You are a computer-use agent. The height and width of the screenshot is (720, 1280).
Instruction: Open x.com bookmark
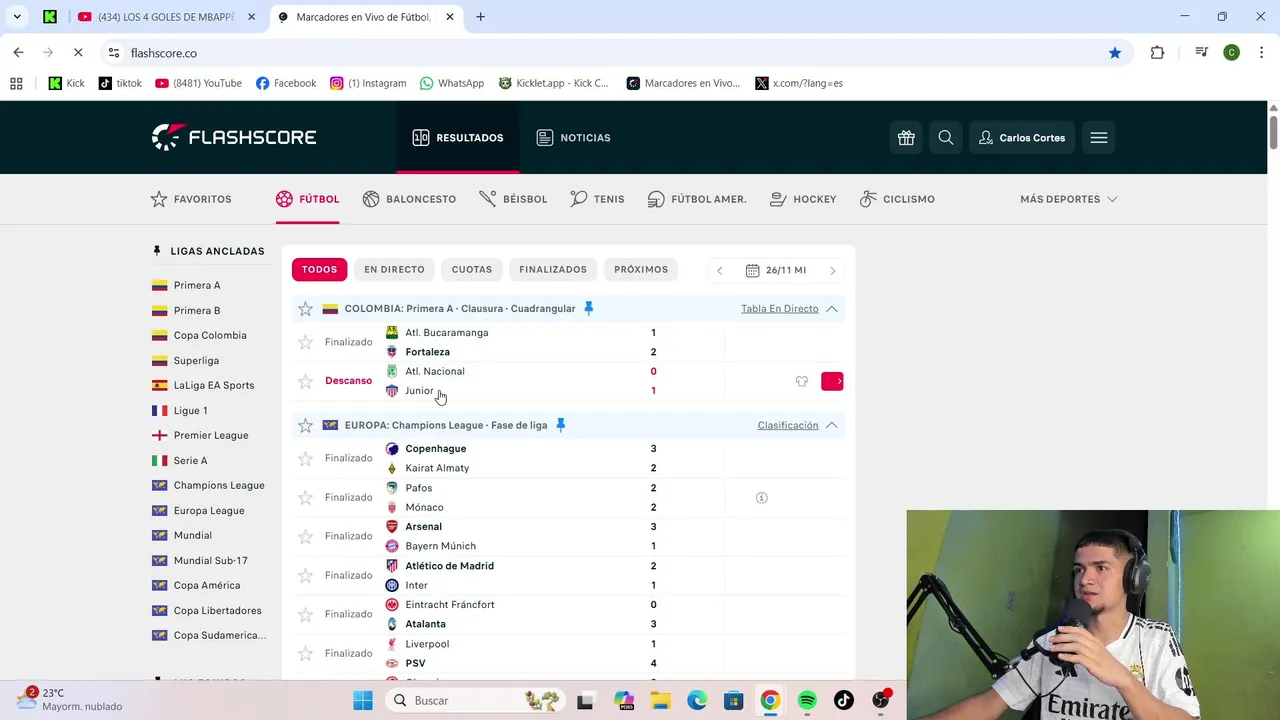[799, 83]
